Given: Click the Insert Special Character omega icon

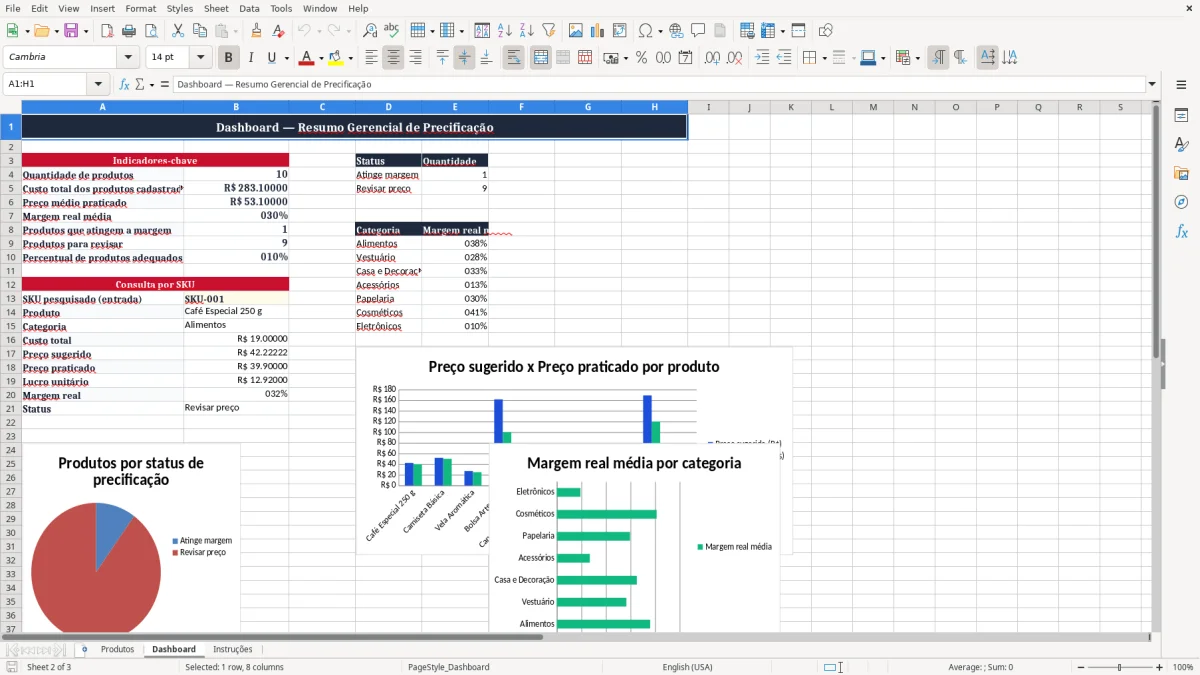Looking at the screenshot, I should coord(644,31).
